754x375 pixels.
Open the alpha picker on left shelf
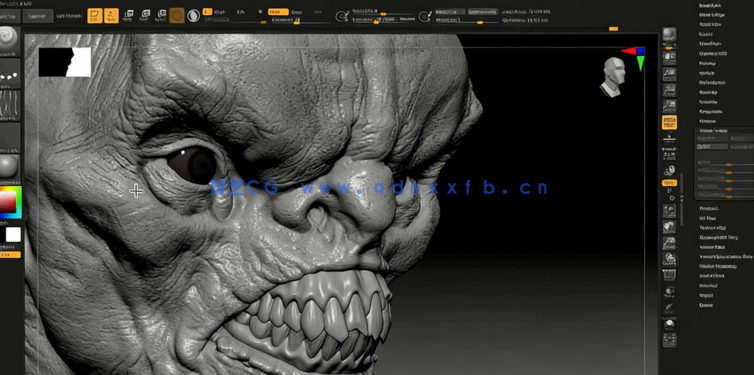click(x=10, y=104)
